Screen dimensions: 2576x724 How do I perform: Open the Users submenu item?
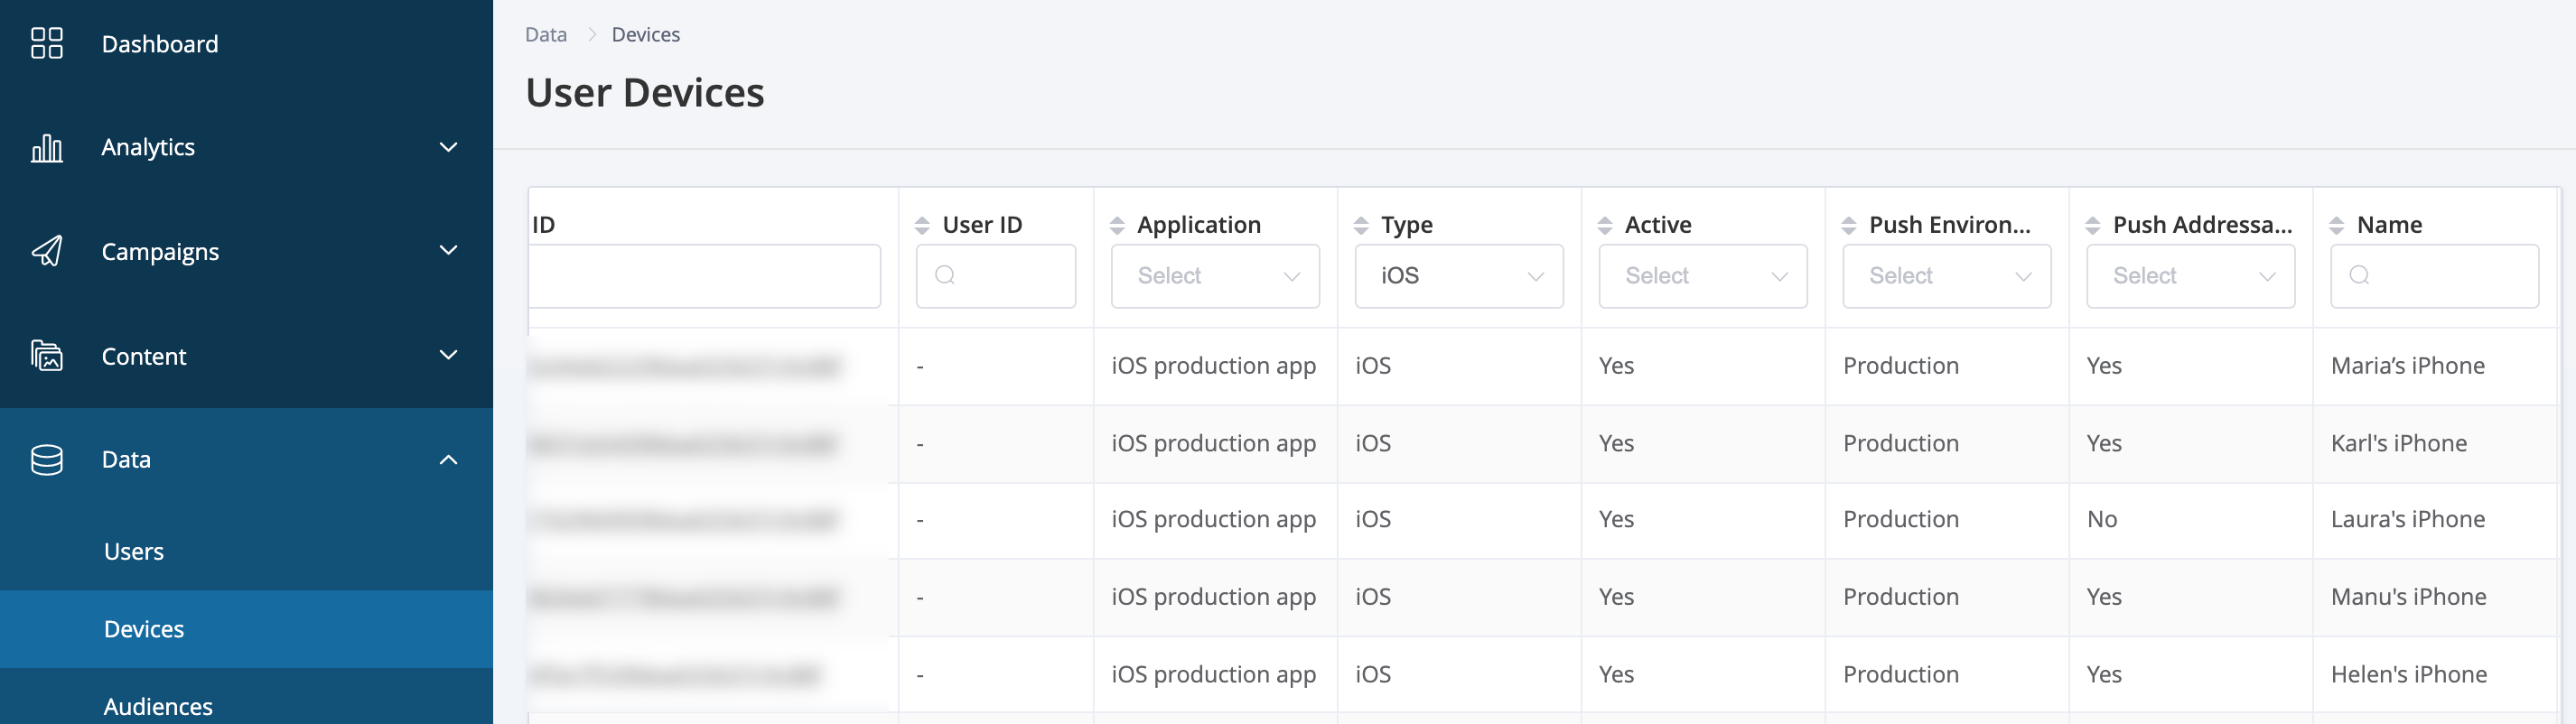[x=134, y=552]
